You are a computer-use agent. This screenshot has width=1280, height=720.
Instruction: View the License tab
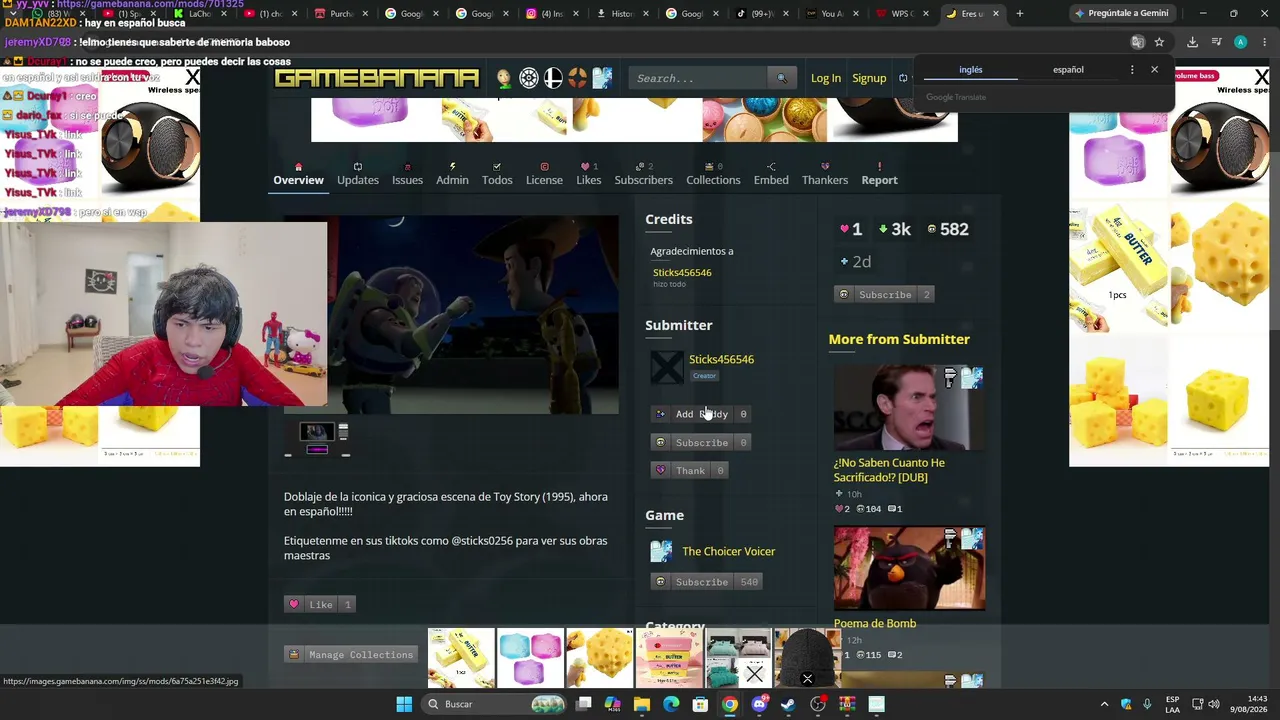[544, 174]
